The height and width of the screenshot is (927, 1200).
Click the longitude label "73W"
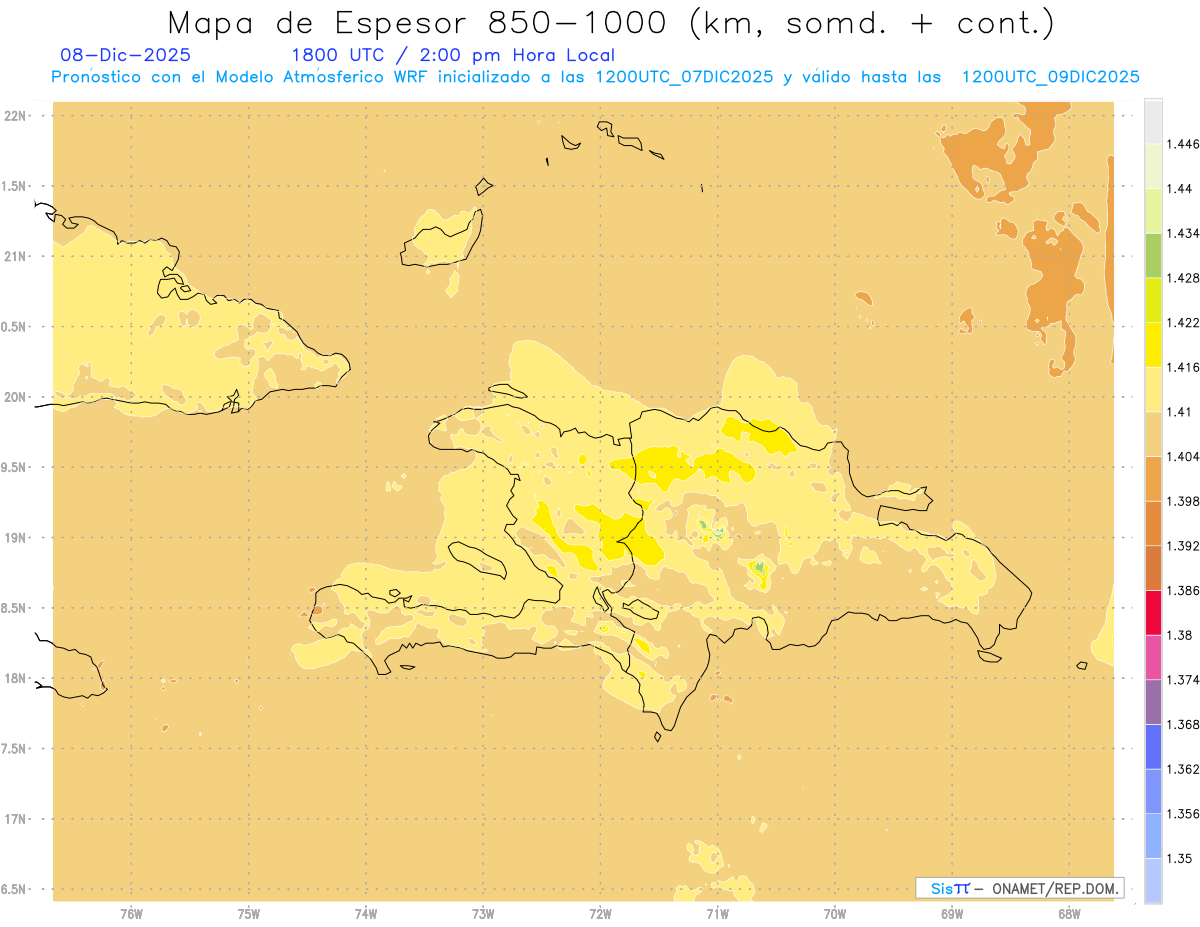483,913
